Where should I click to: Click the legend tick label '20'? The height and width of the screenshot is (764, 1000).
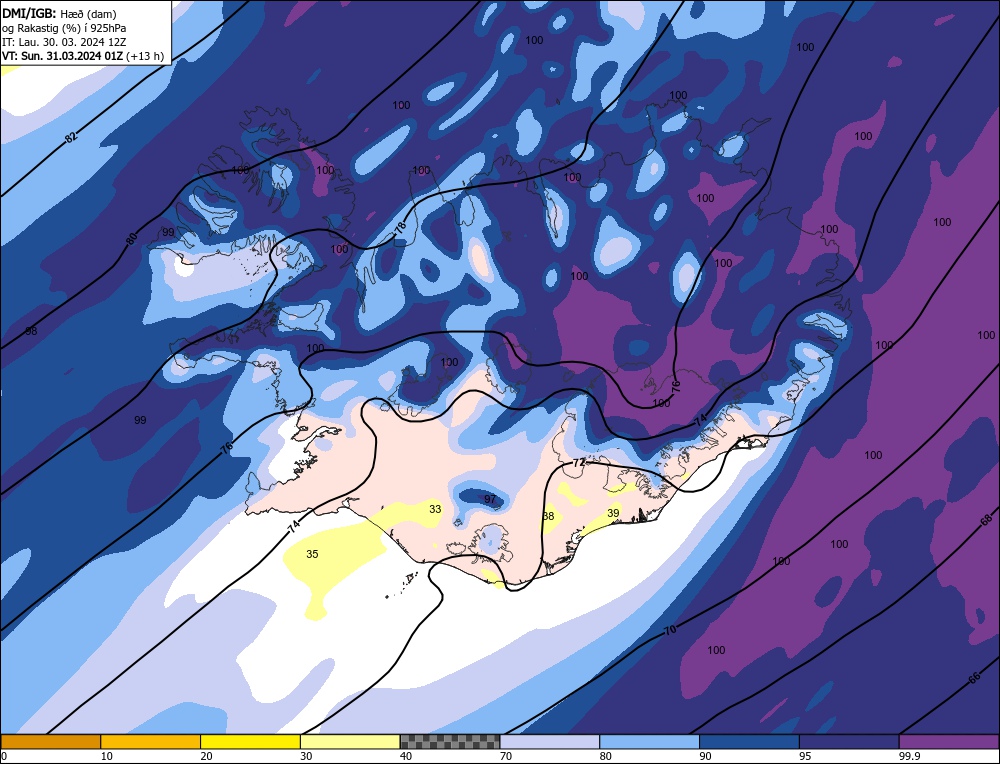(207, 756)
